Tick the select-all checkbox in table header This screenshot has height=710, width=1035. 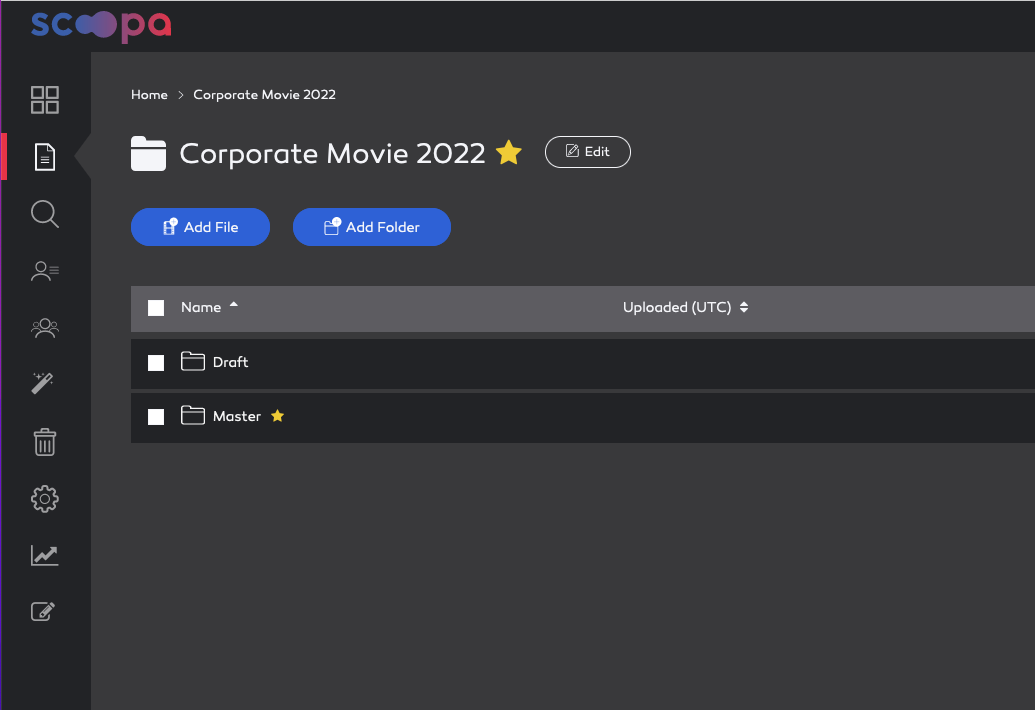pos(156,308)
